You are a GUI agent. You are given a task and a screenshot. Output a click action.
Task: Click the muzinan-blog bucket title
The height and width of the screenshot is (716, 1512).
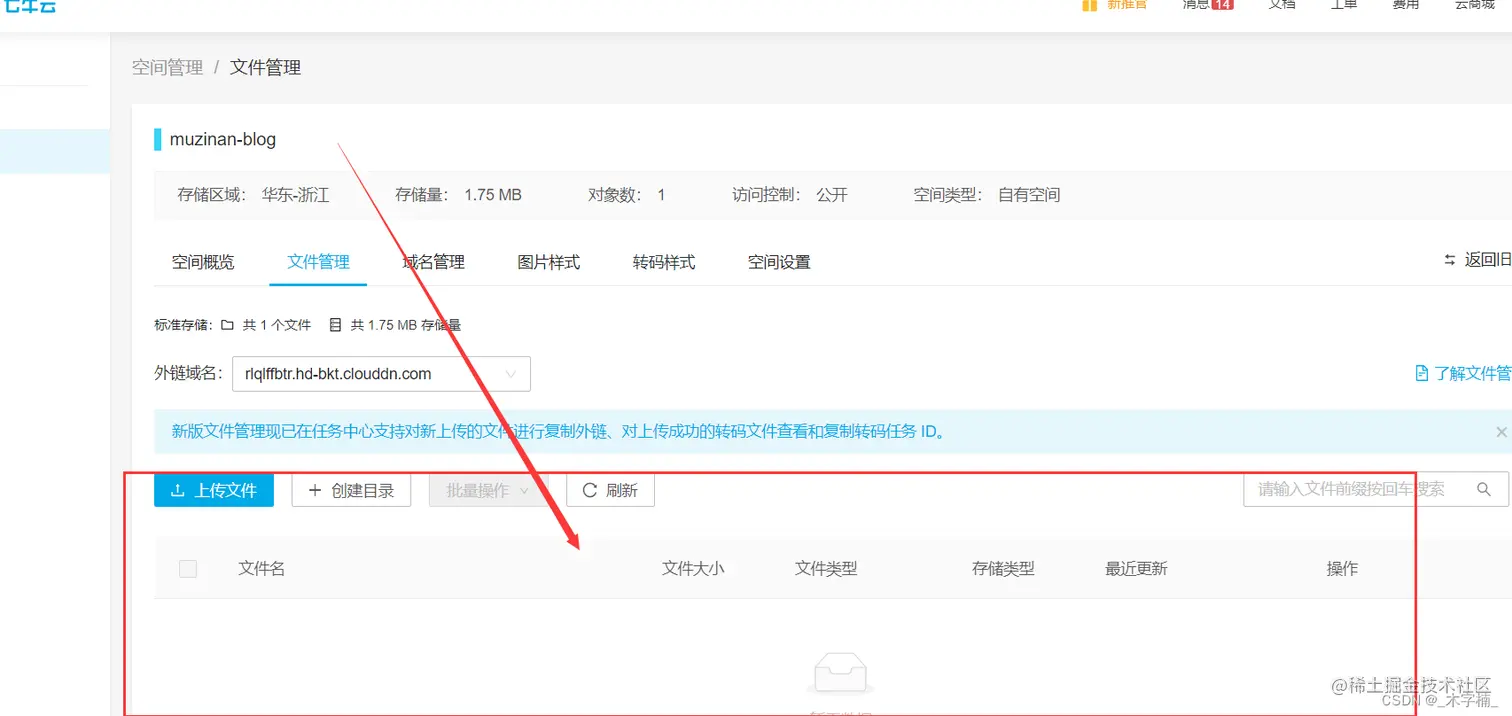pos(223,139)
